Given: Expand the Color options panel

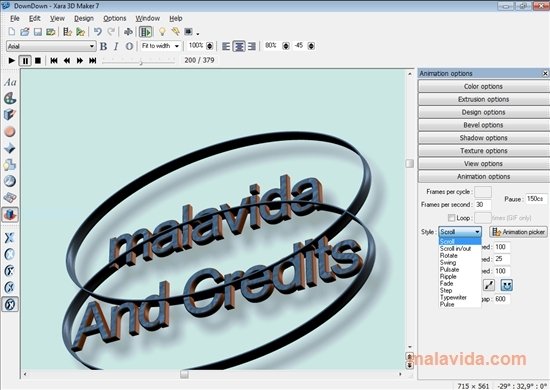Looking at the screenshot, I should pos(483,86).
